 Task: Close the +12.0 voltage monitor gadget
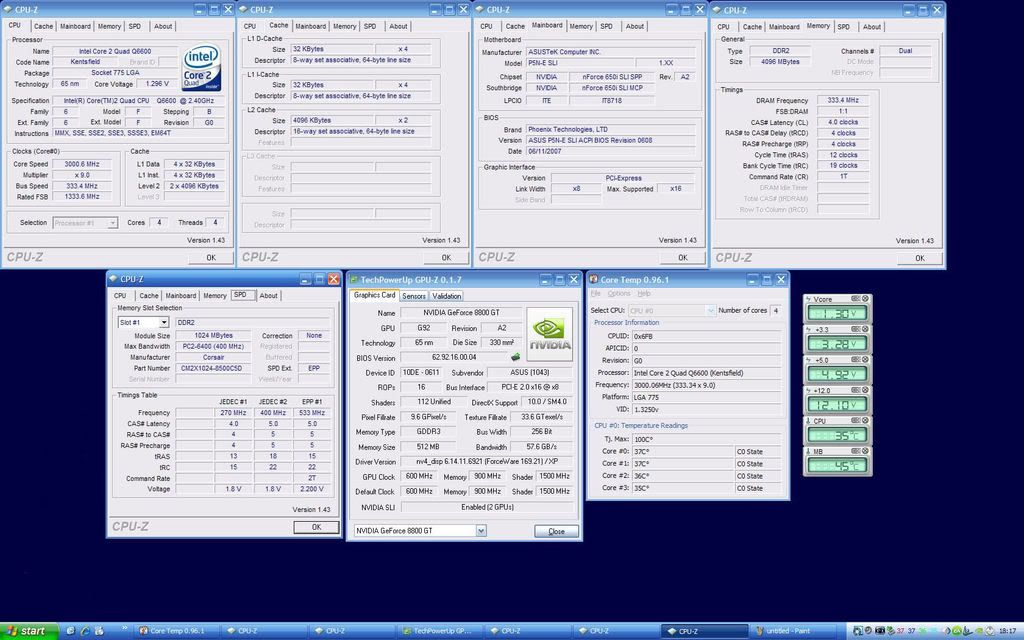click(865, 390)
